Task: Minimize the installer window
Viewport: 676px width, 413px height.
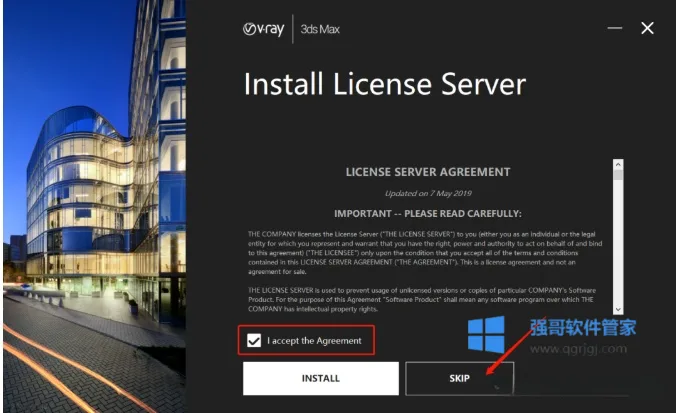Action: pyautogui.click(x=614, y=28)
